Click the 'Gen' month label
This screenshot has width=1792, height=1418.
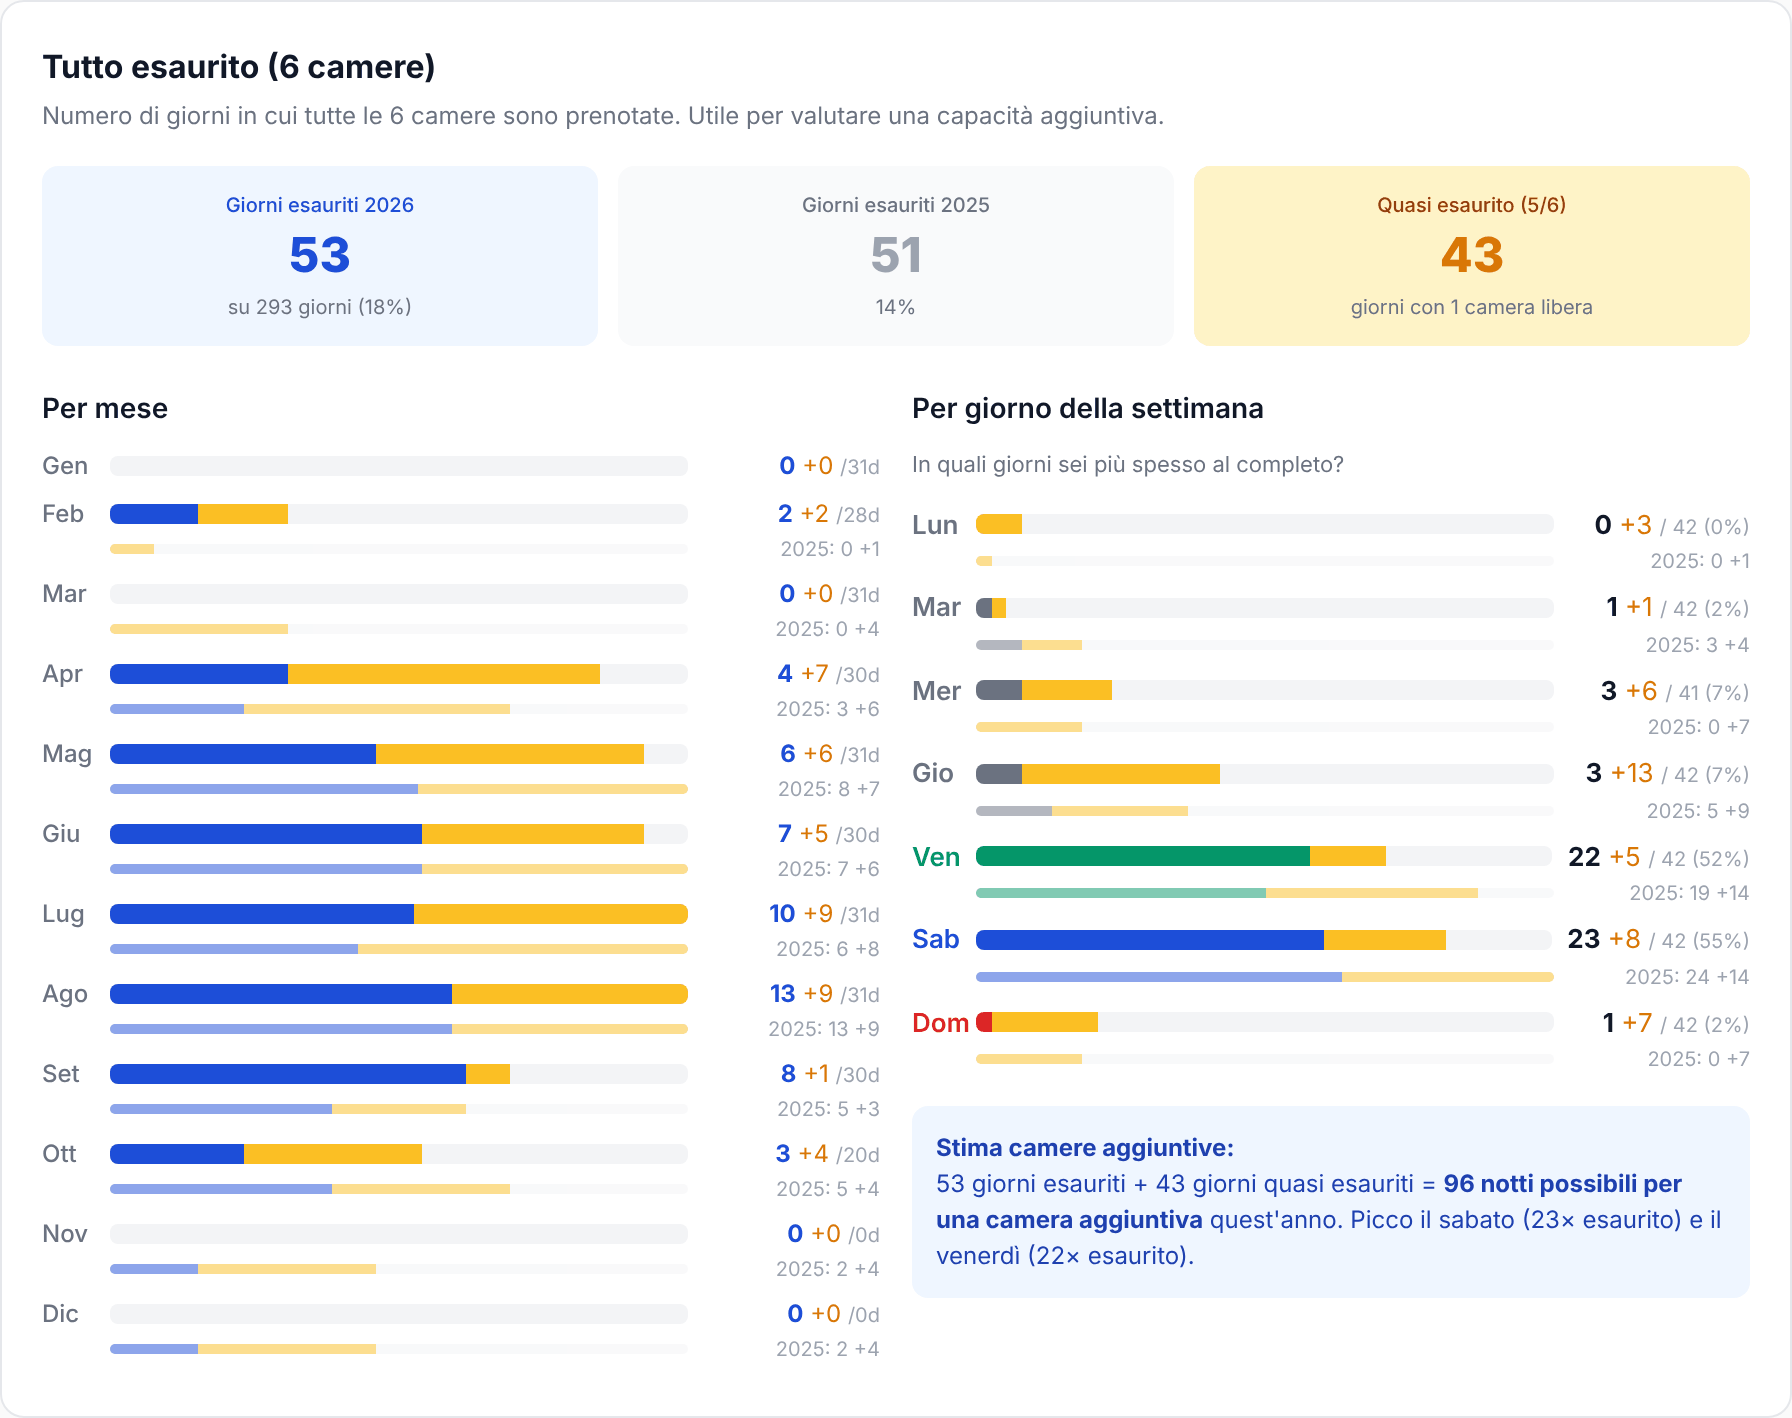[65, 466]
